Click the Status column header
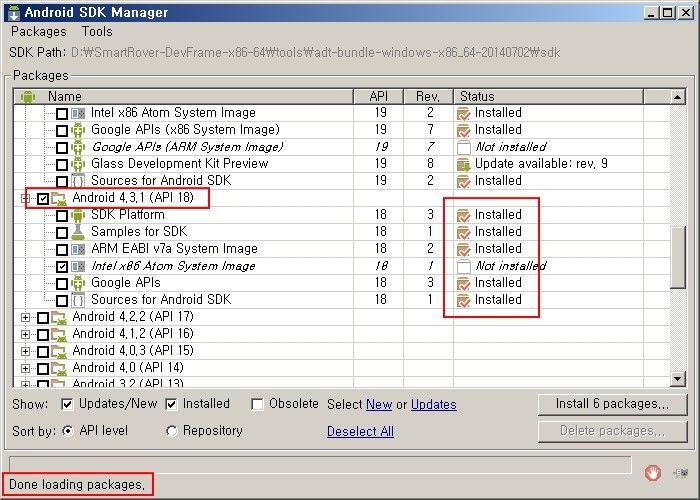 click(549, 96)
